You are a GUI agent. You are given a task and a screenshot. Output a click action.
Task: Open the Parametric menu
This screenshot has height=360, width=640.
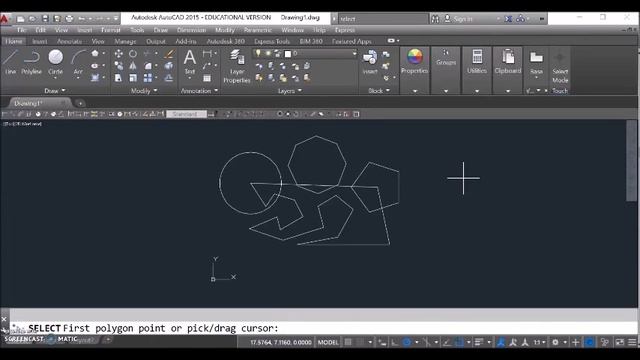pos(258,30)
